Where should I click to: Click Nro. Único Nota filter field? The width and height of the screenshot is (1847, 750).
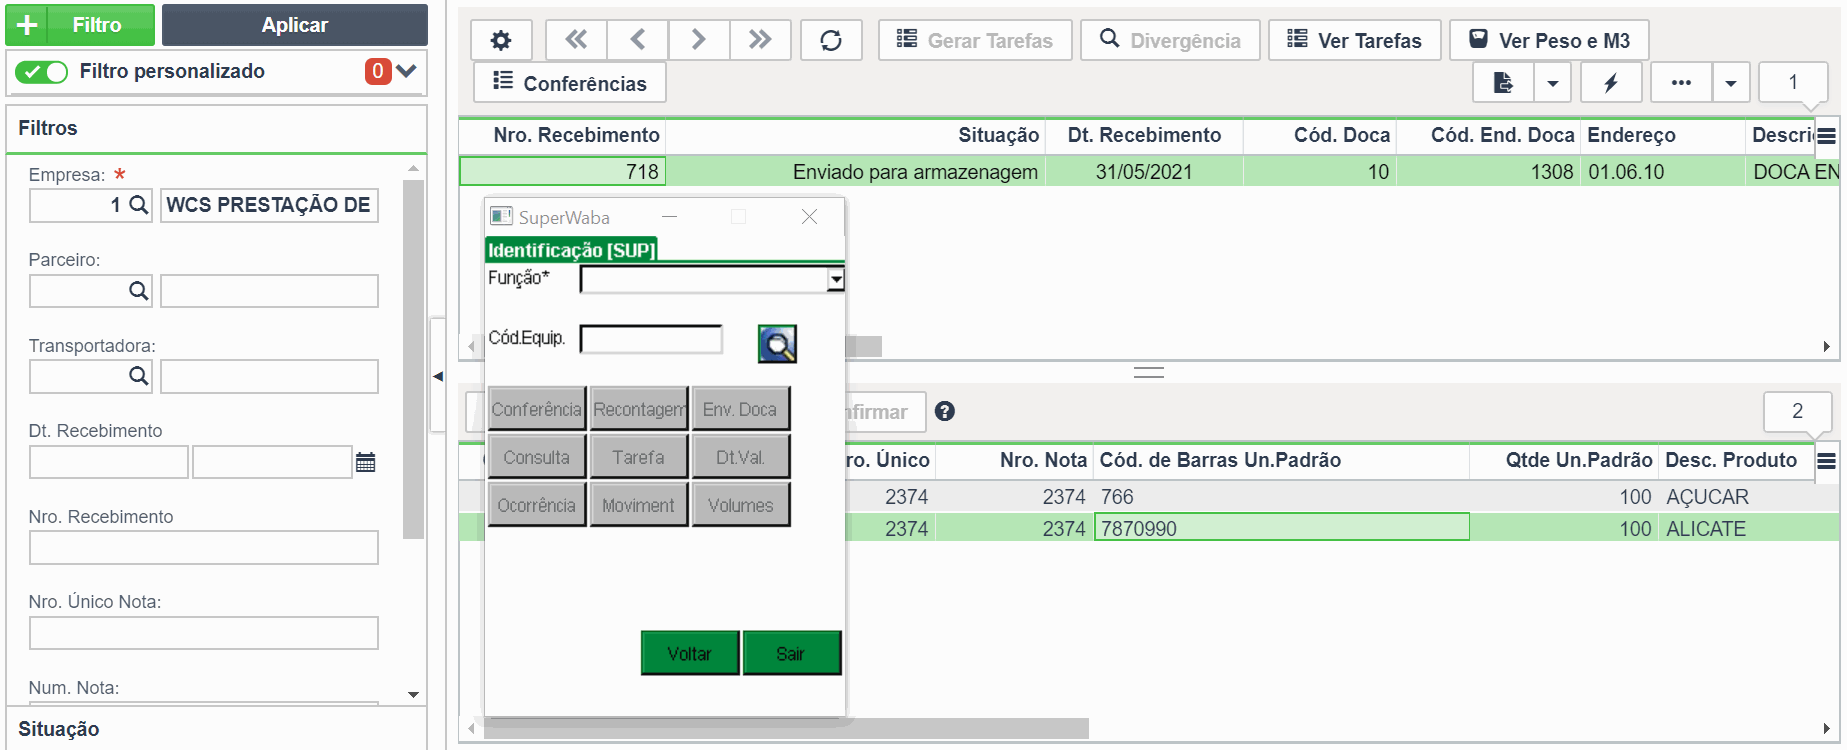coord(204,633)
